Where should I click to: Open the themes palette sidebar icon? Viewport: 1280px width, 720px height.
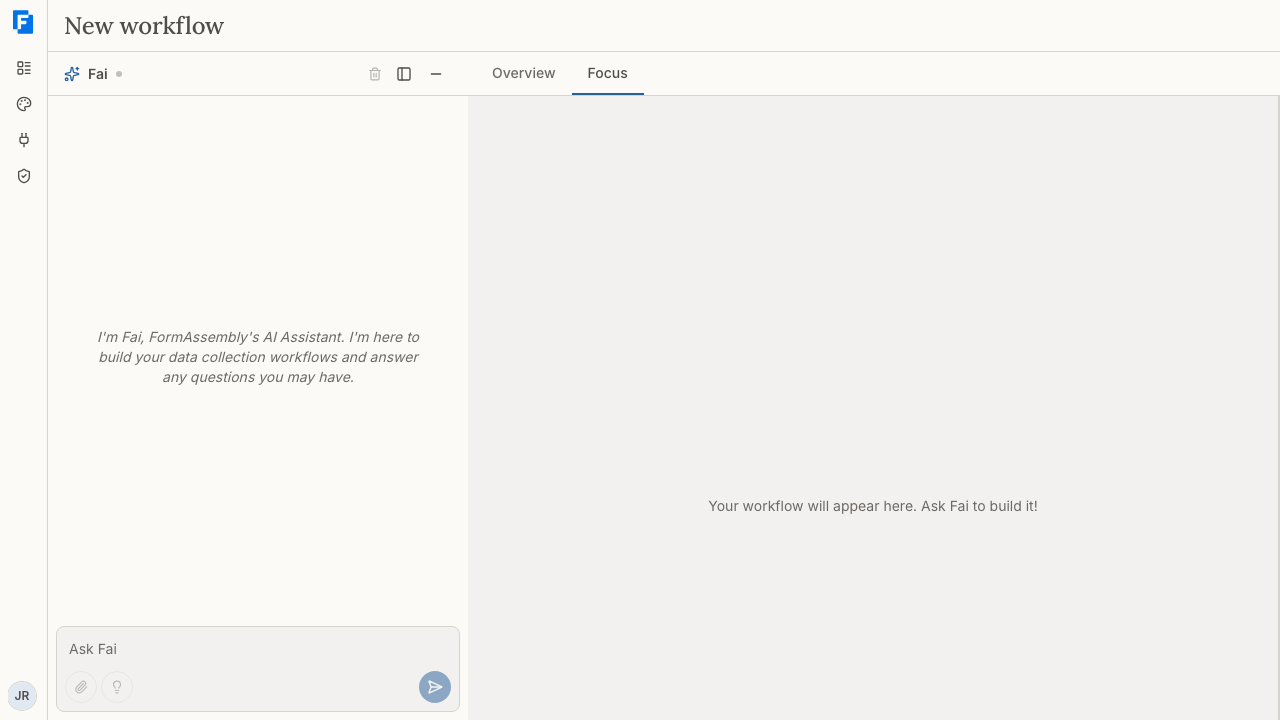tap(24, 104)
